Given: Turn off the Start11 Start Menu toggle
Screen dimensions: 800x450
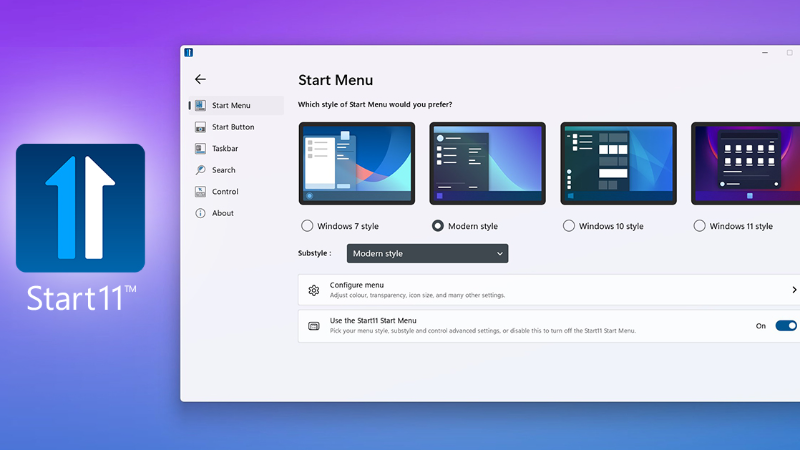Looking at the screenshot, I should click(785, 326).
